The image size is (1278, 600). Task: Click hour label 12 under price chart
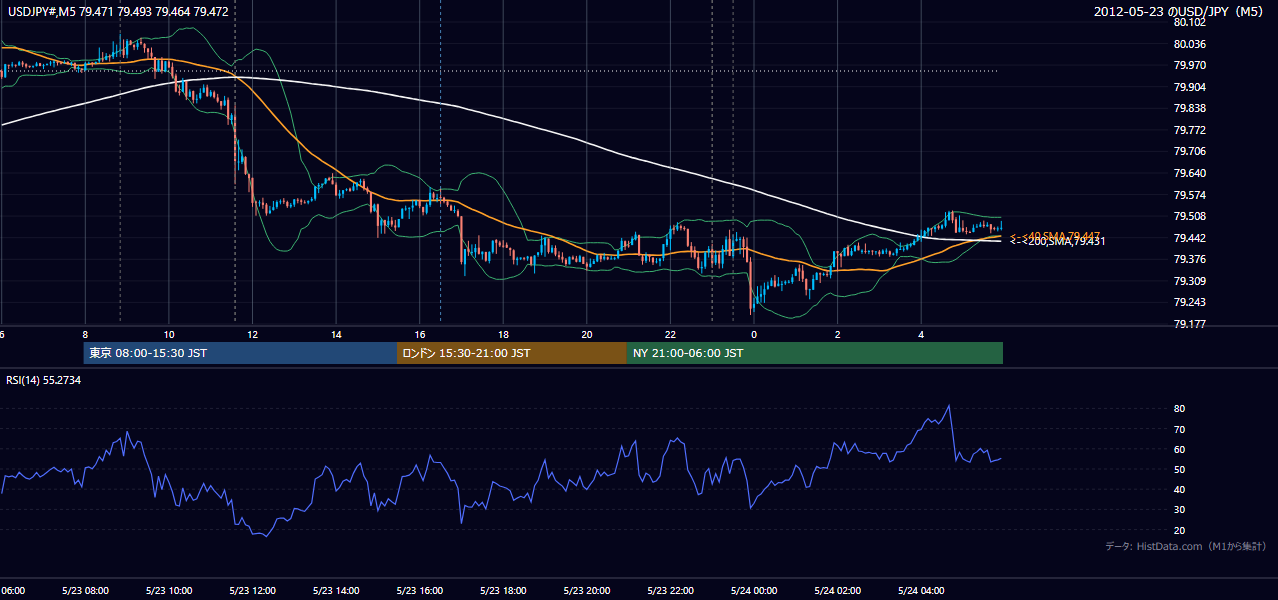click(253, 335)
